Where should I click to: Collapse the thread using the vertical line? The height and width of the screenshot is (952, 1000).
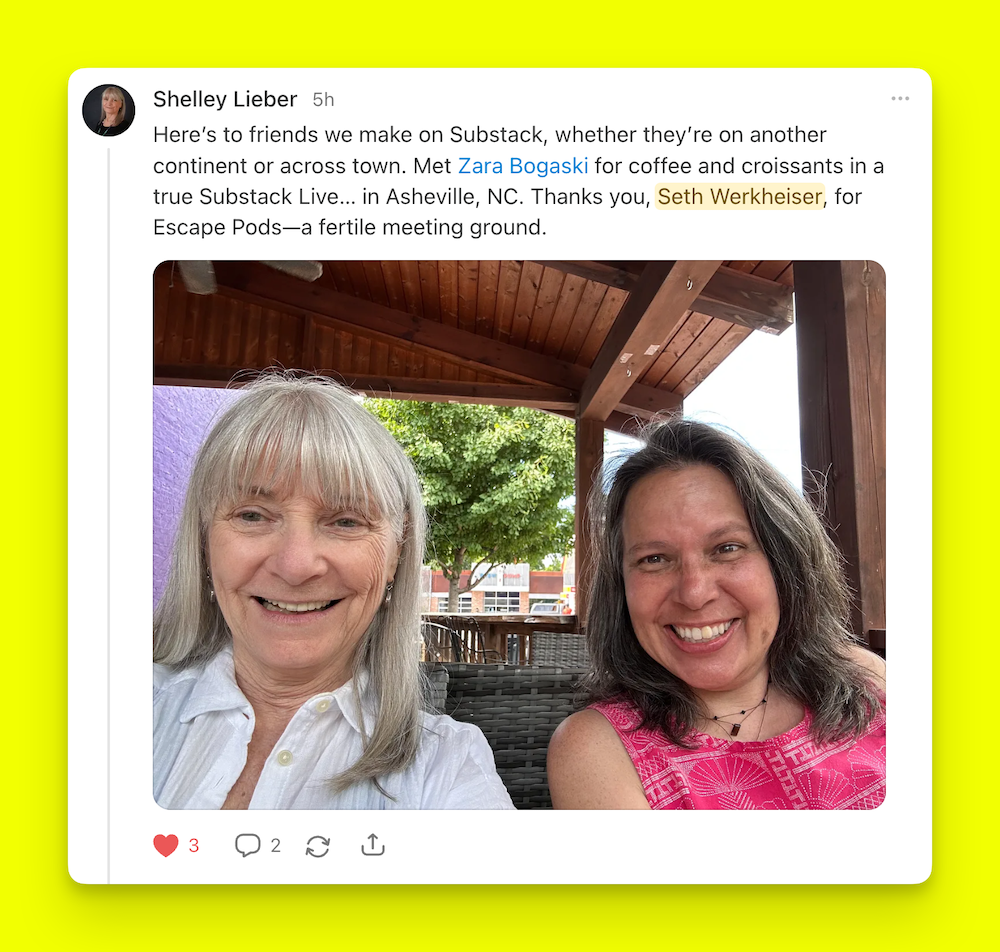(x=108, y=515)
